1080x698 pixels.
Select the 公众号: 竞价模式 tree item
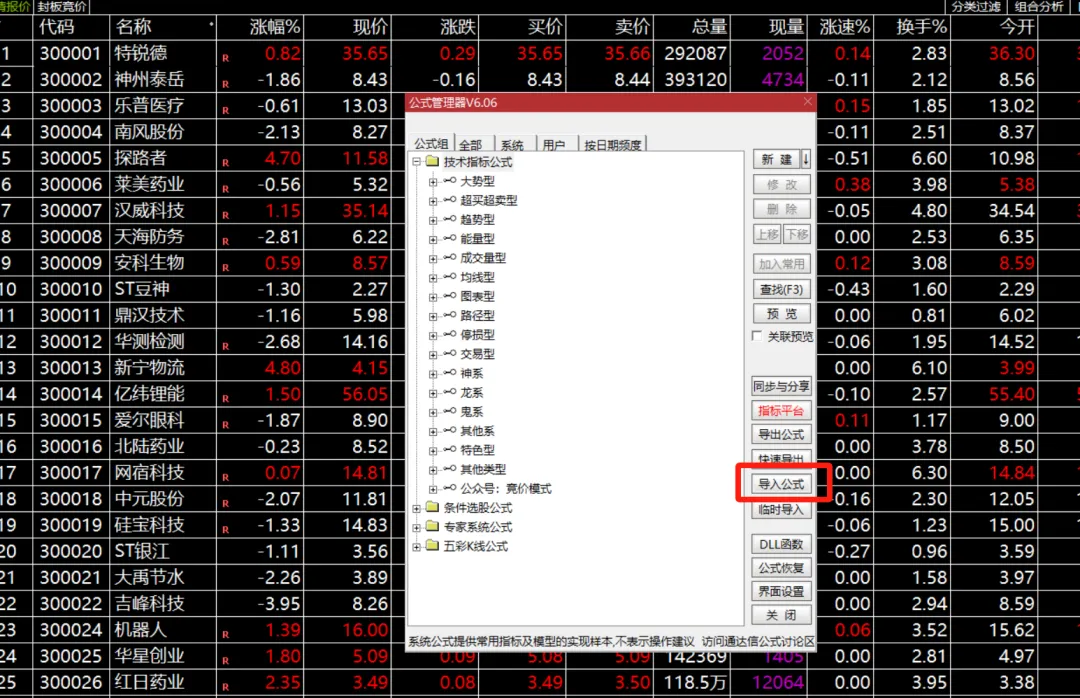pos(506,489)
